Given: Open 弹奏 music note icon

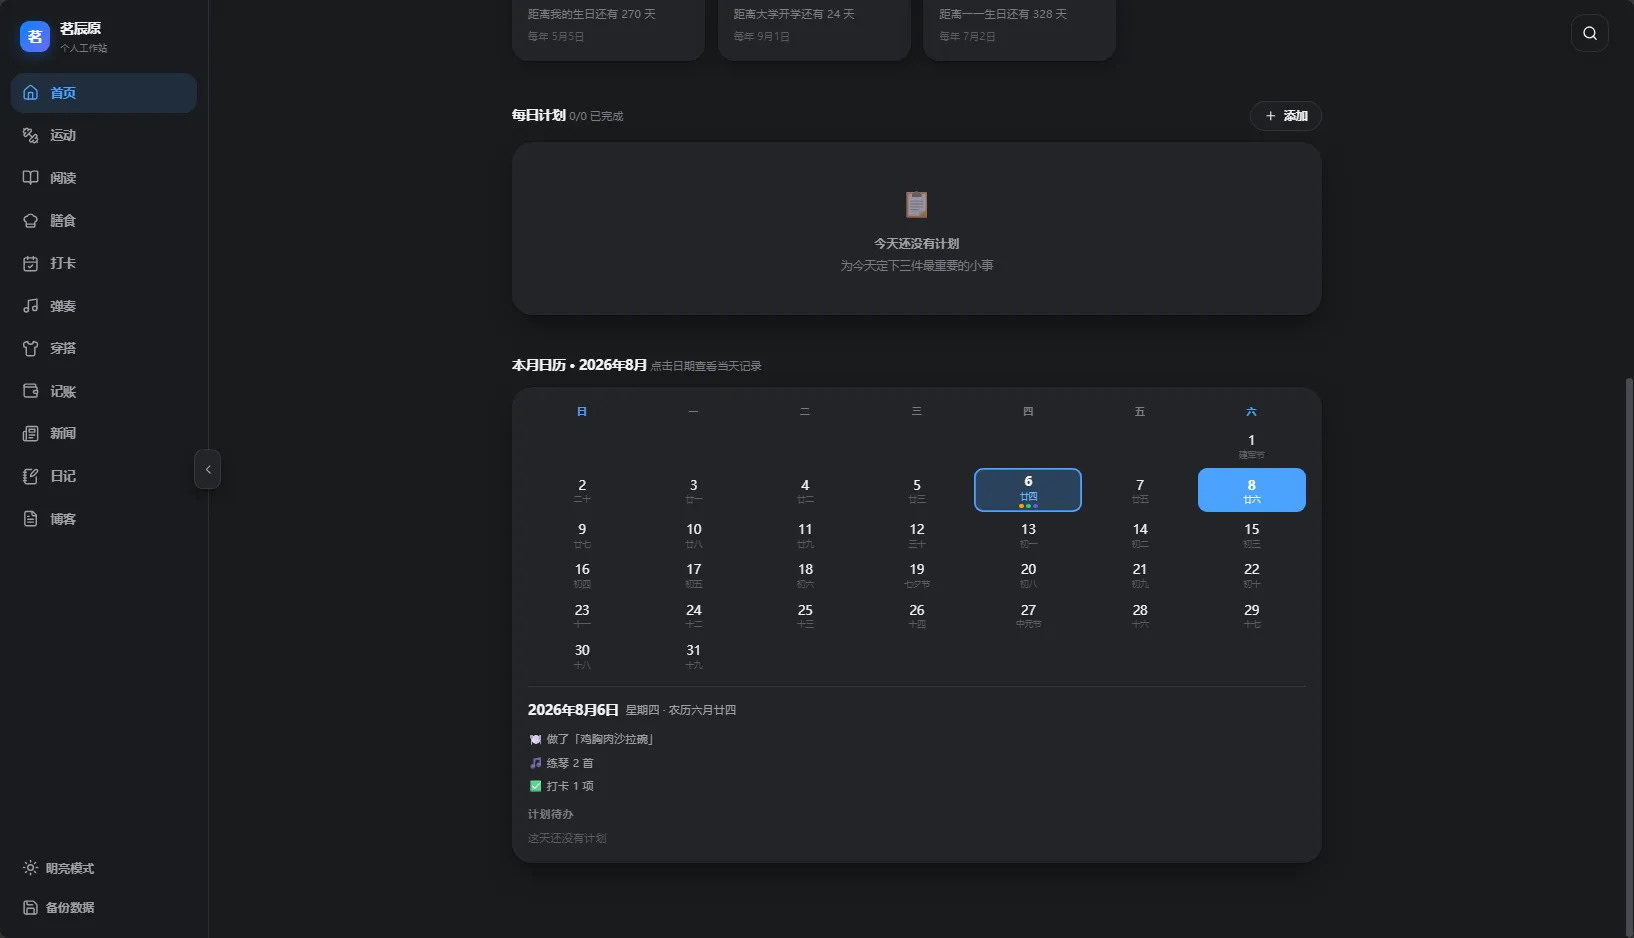Looking at the screenshot, I should [31, 306].
